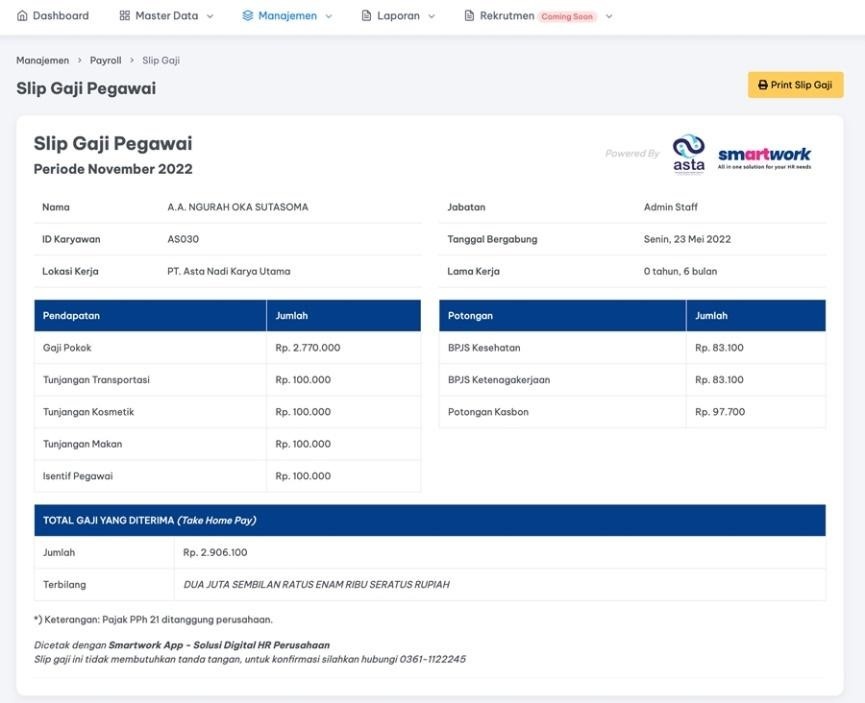This screenshot has width=865, height=703.
Task: Click the Take Home Pay total row
Action: pos(430,520)
